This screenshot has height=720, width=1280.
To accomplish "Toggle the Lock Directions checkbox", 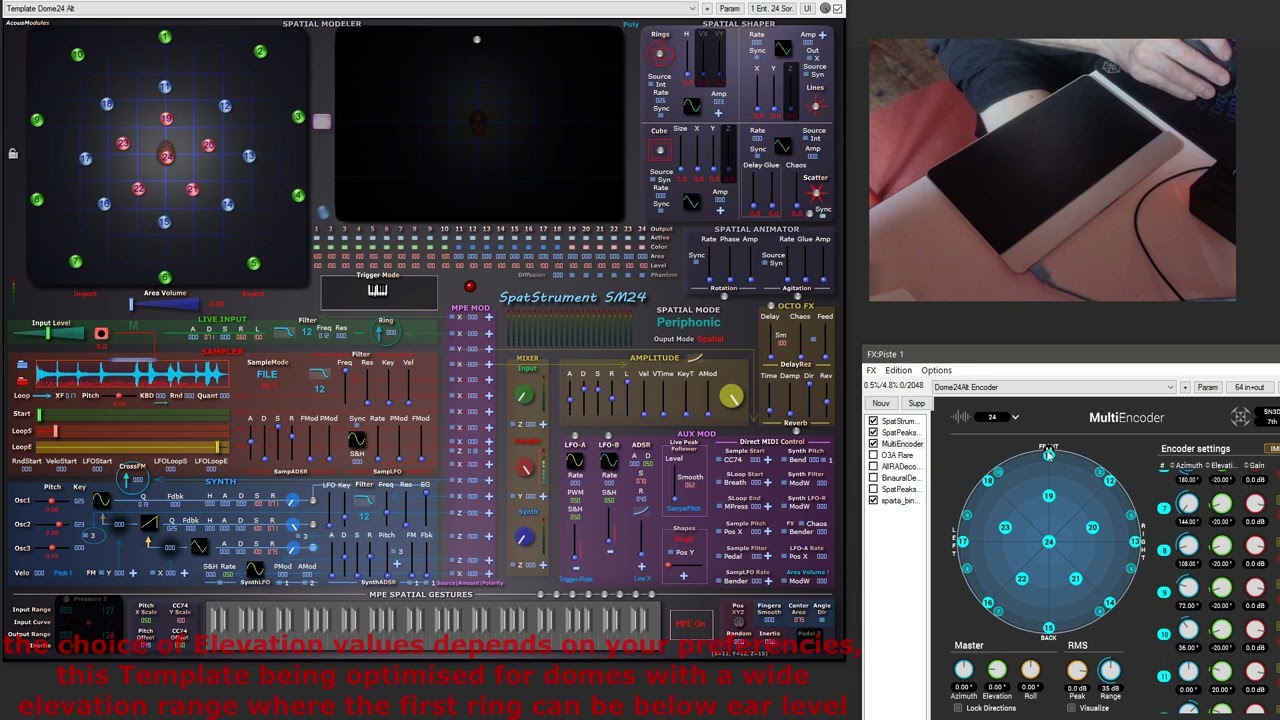I will [x=958, y=708].
